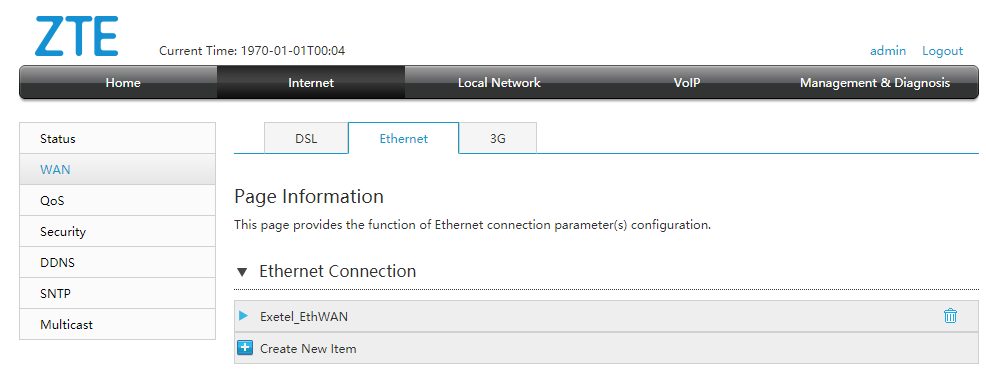This screenshot has width=986, height=384.
Task: Go to the DDNS sidebar page
Action: [x=118, y=262]
